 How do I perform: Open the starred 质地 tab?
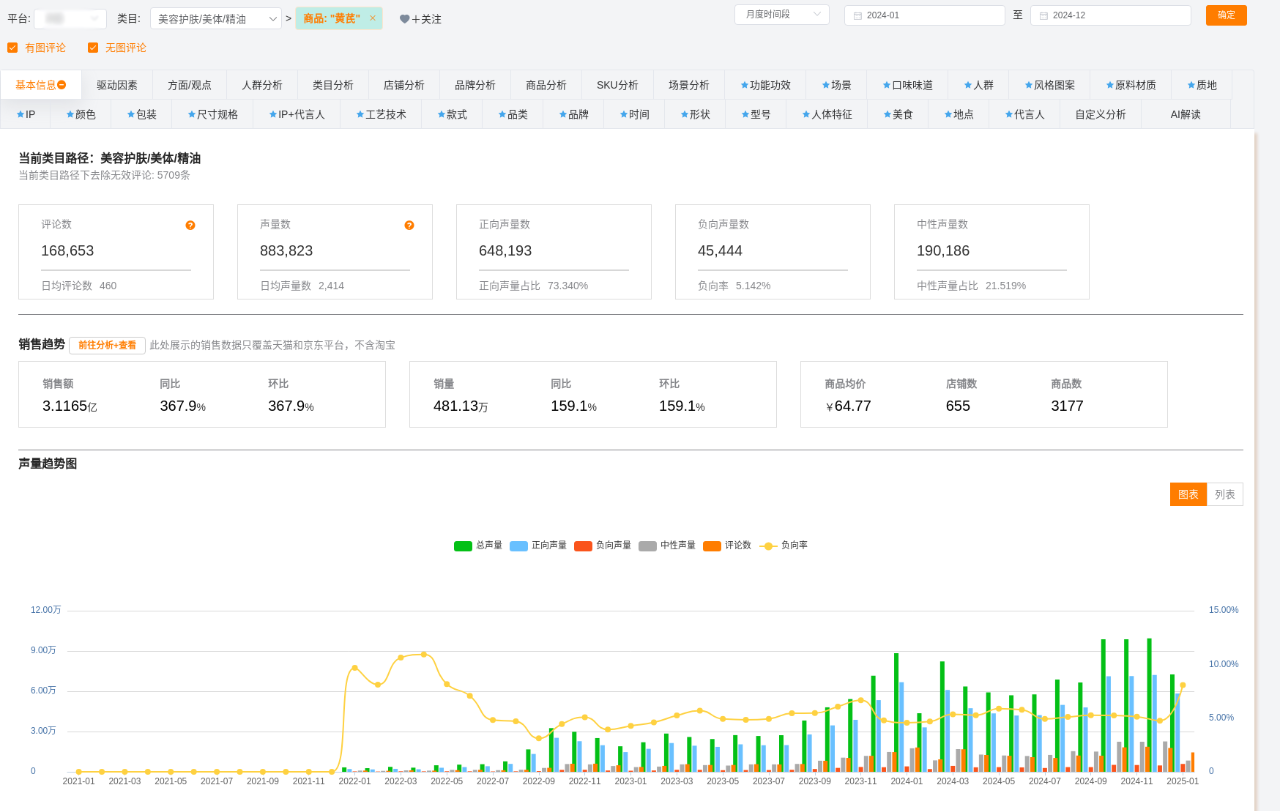click(1202, 85)
